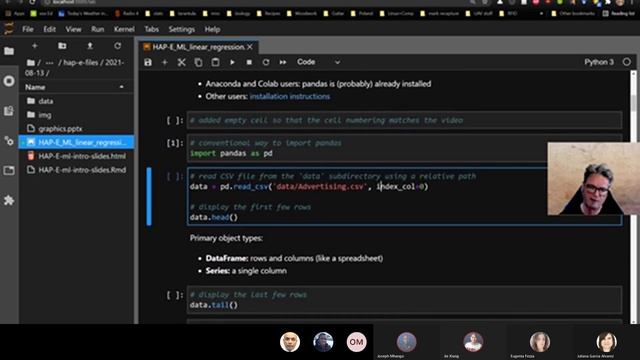Open the Tabs menu
Image resolution: width=640 pixels, height=360 pixels.
[x=151, y=29]
